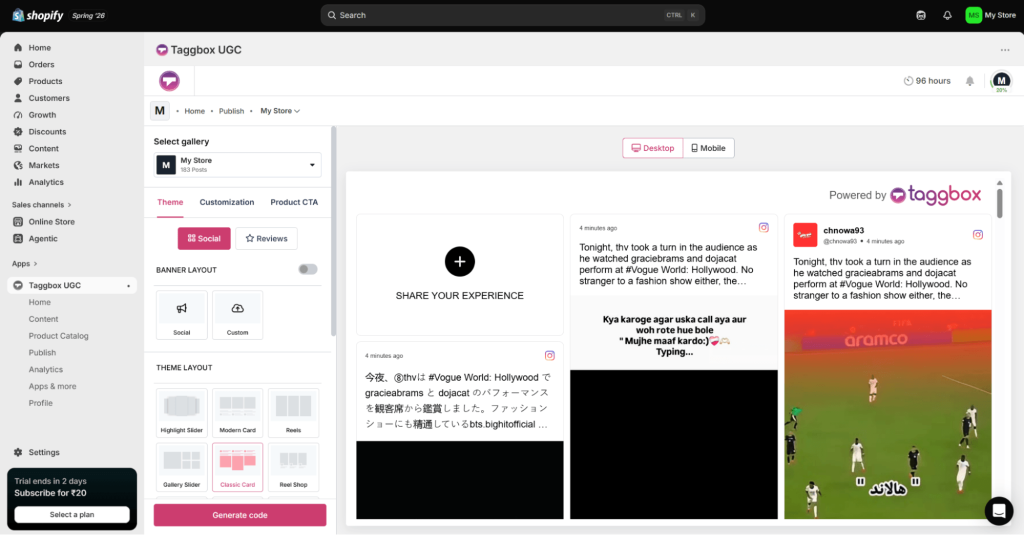Click the Agentic channel icon
The height and width of the screenshot is (535, 1024).
(18, 238)
